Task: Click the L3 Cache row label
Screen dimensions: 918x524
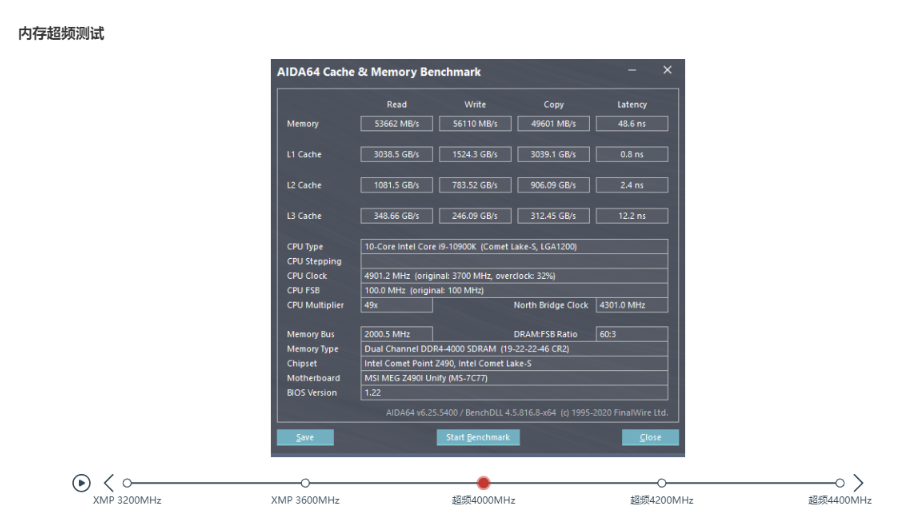Action: [x=304, y=216]
